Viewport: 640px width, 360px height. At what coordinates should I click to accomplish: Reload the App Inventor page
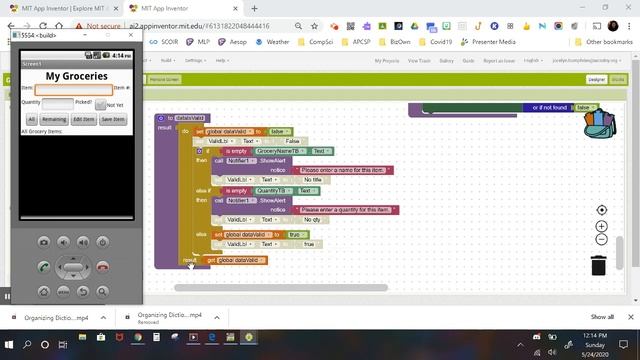click(x=43, y=26)
